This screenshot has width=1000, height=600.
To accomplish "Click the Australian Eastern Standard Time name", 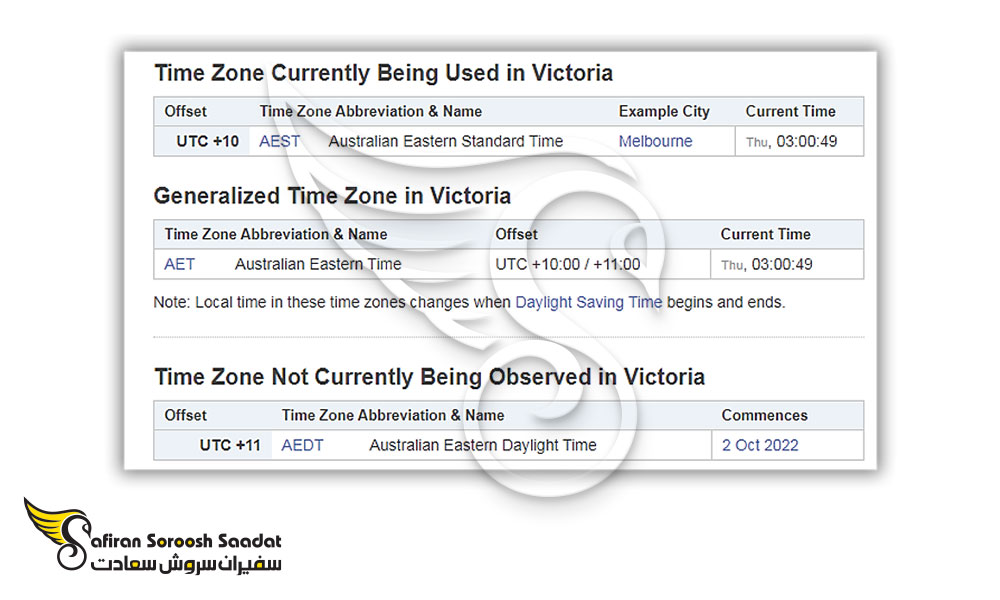I will 445,142.
